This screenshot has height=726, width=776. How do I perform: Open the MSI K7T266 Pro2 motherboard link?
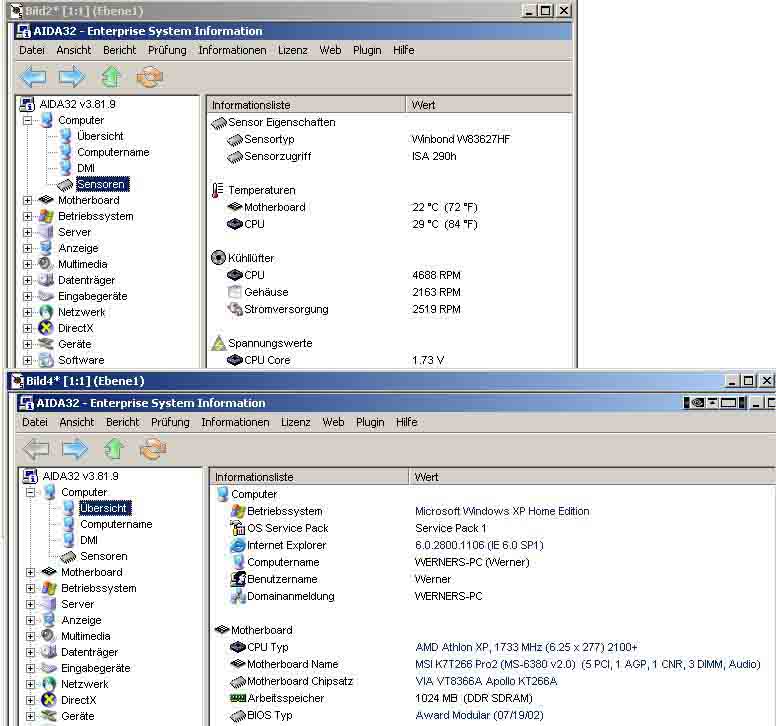click(x=587, y=664)
